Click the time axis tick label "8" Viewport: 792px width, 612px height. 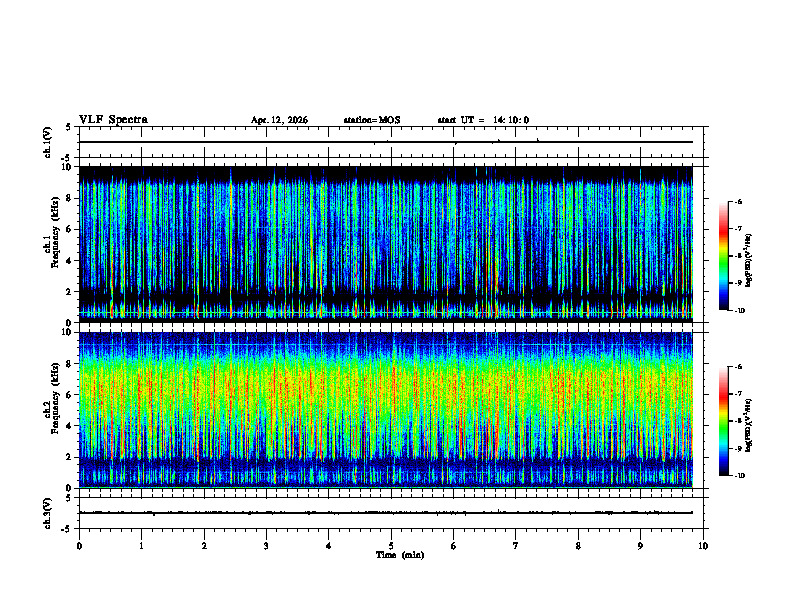[578, 546]
